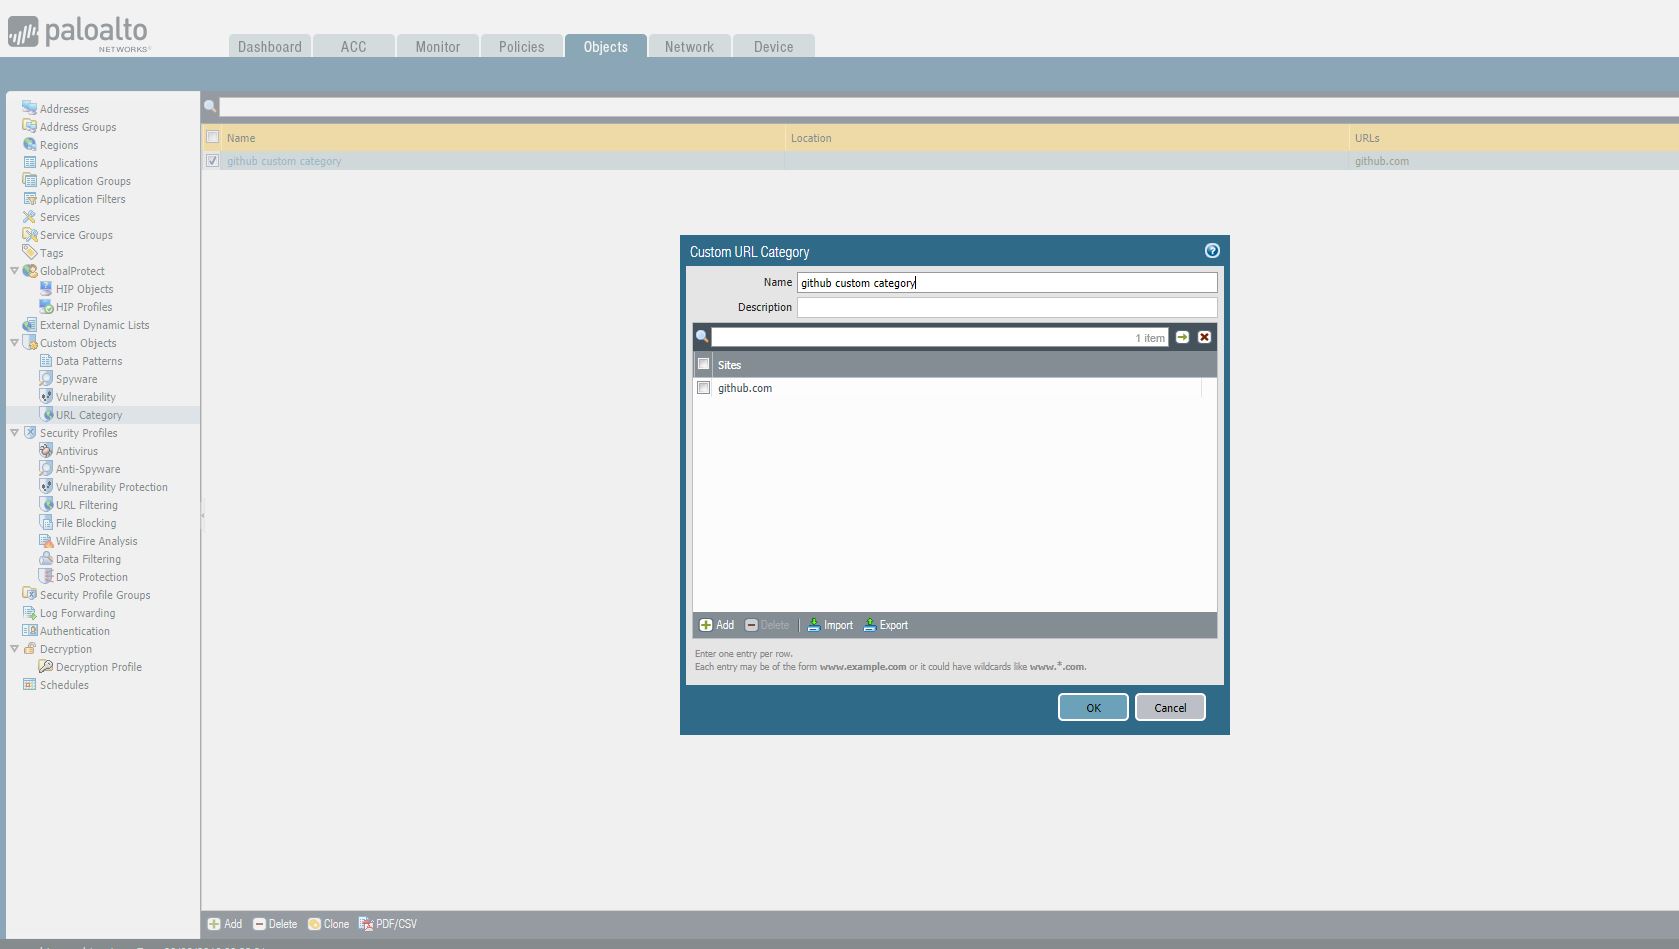
Task: Click the External Dynamic Lists icon
Action: [29, 324]
